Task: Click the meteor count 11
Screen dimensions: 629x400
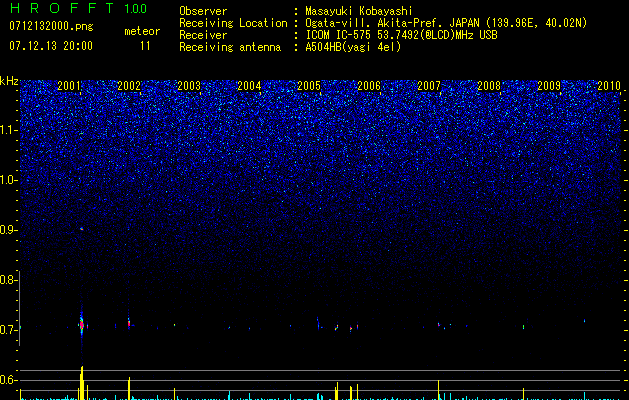Action: (x=145, y=46)
